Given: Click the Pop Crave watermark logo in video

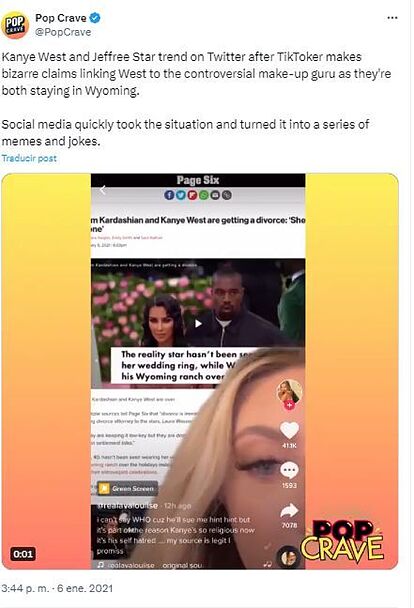Looking at the screenshot, I should 342,540.
